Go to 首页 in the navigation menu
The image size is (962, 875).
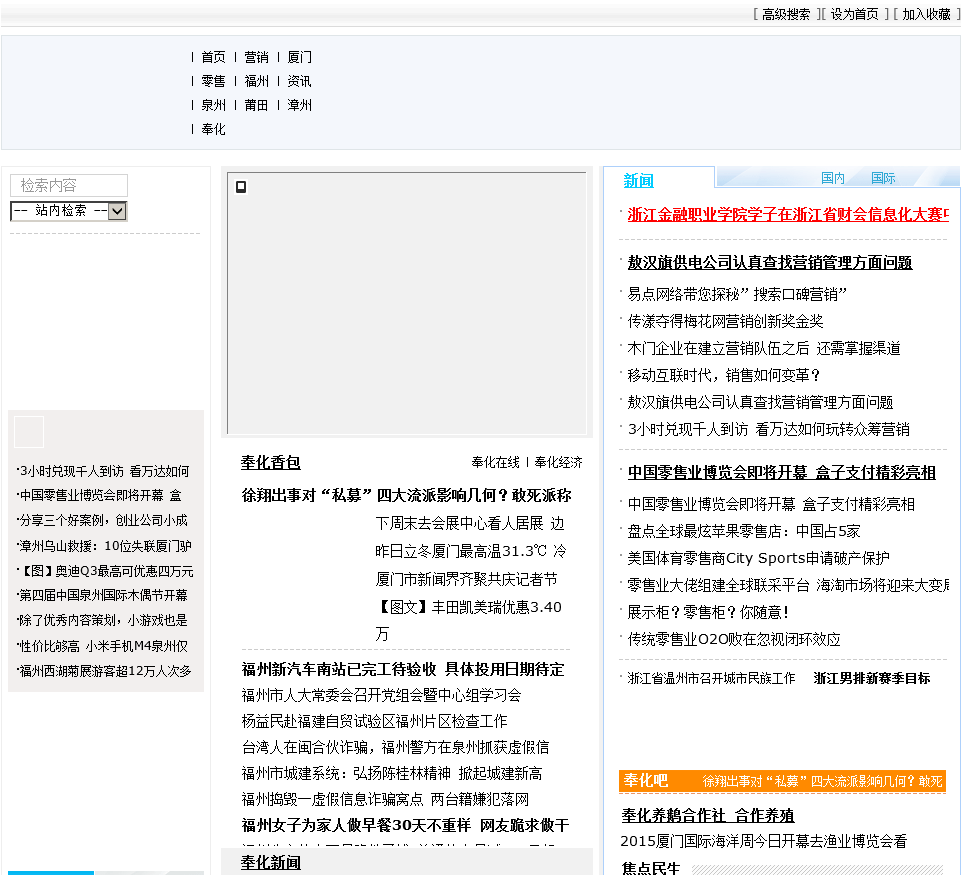click(214, 57)
